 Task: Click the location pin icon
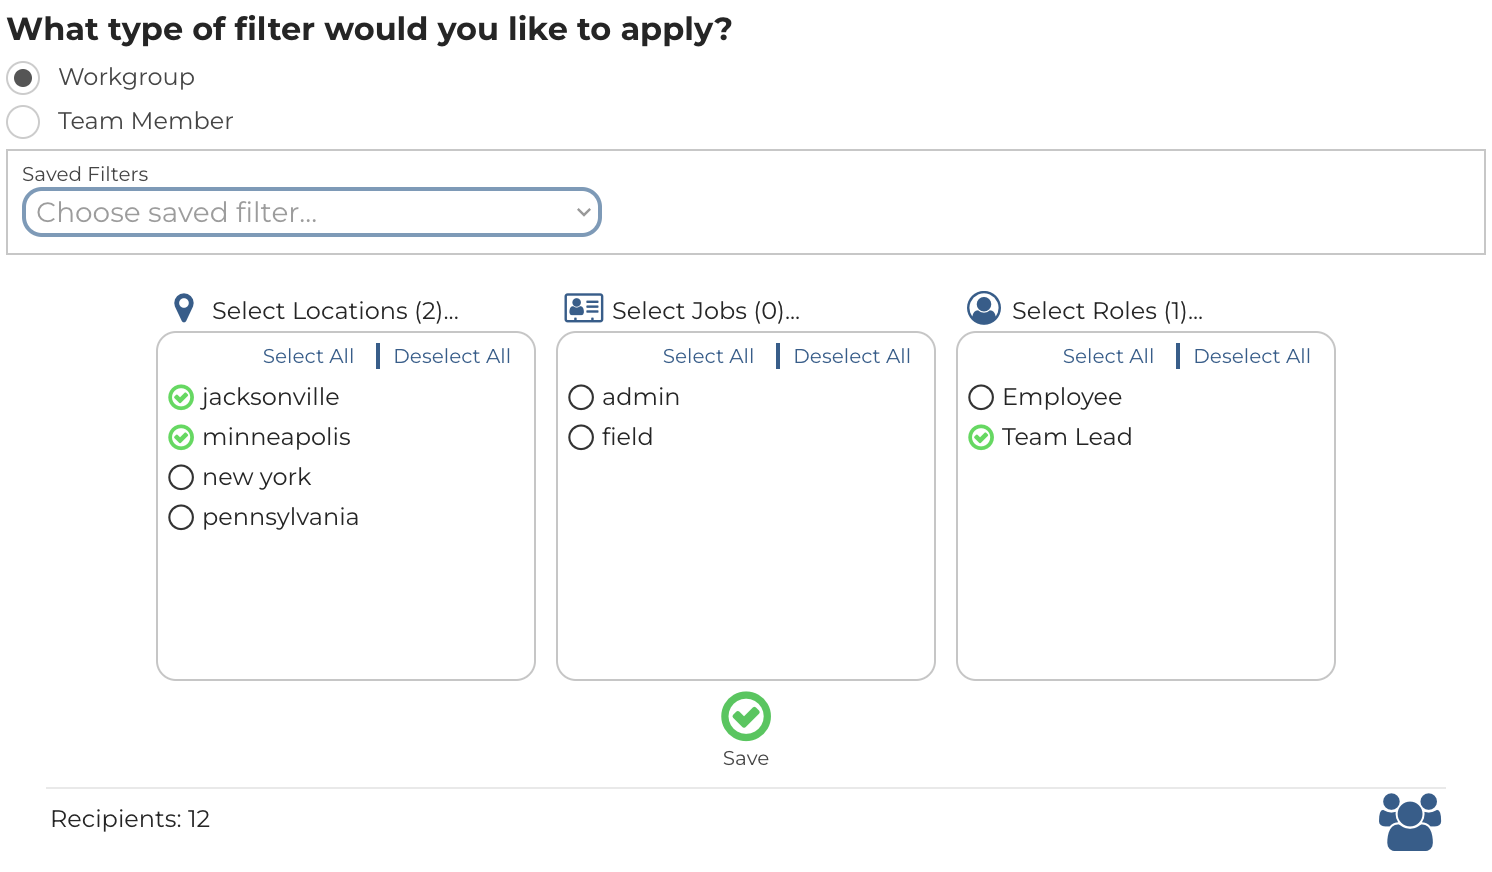tap(184, 308)
